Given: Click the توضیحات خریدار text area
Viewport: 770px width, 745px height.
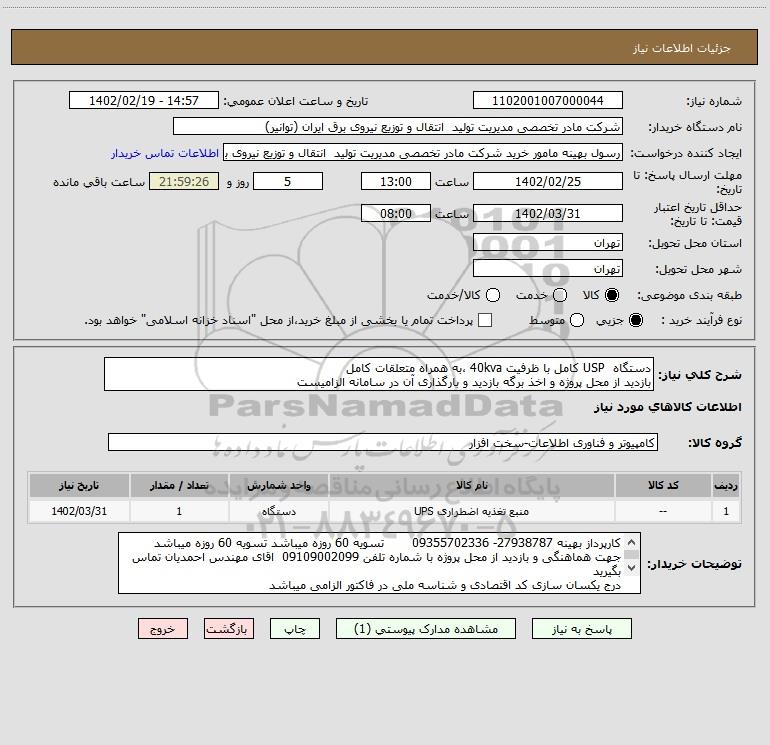Looking at the screenshot, I should (379, 563).
